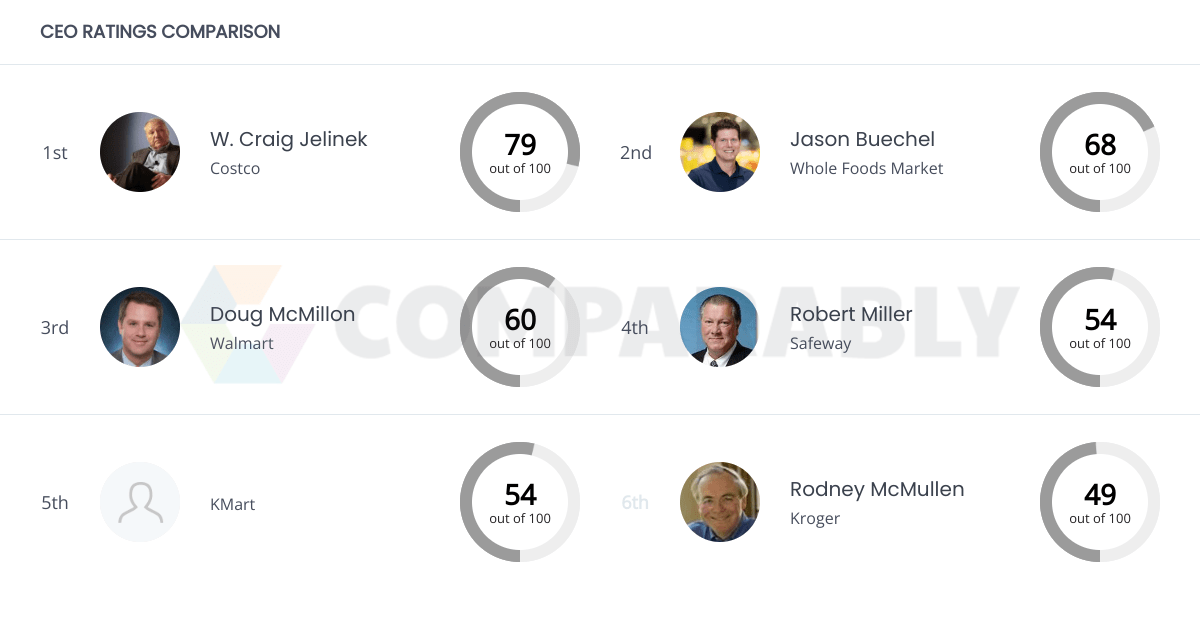
Task: Click KMart's 54 out of 100 score
Action: point(520,502)
